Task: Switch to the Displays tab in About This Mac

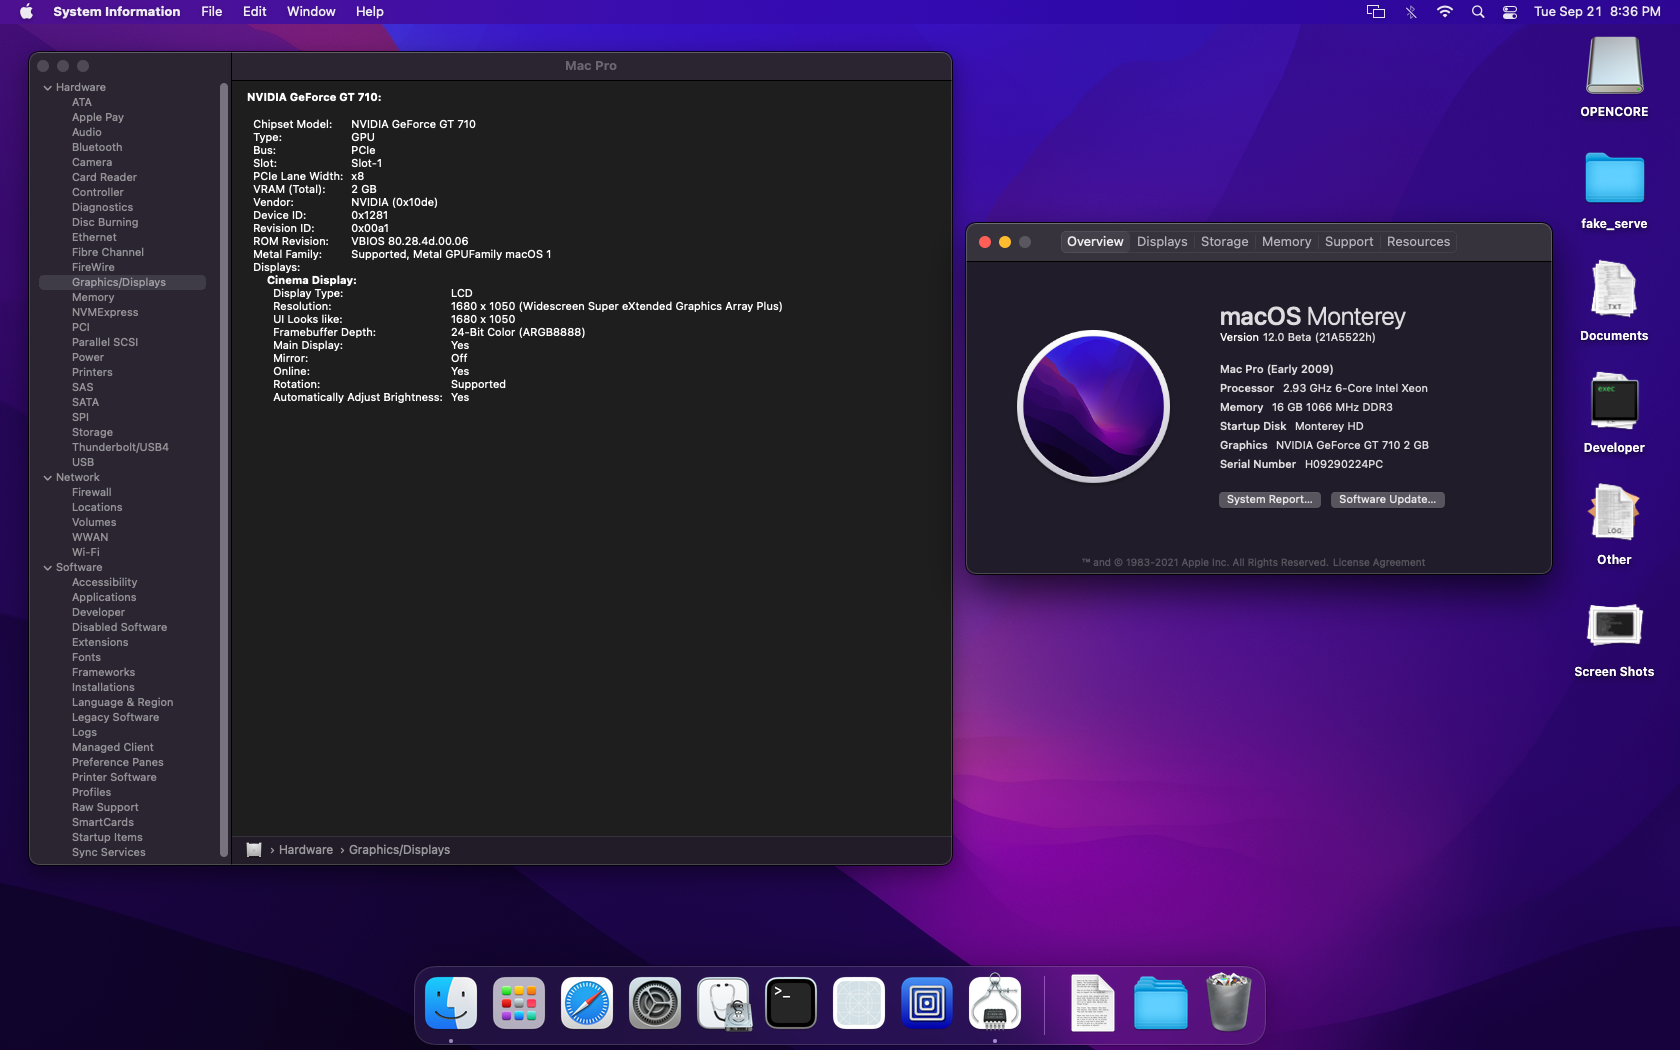Action: click(1162, 241)
